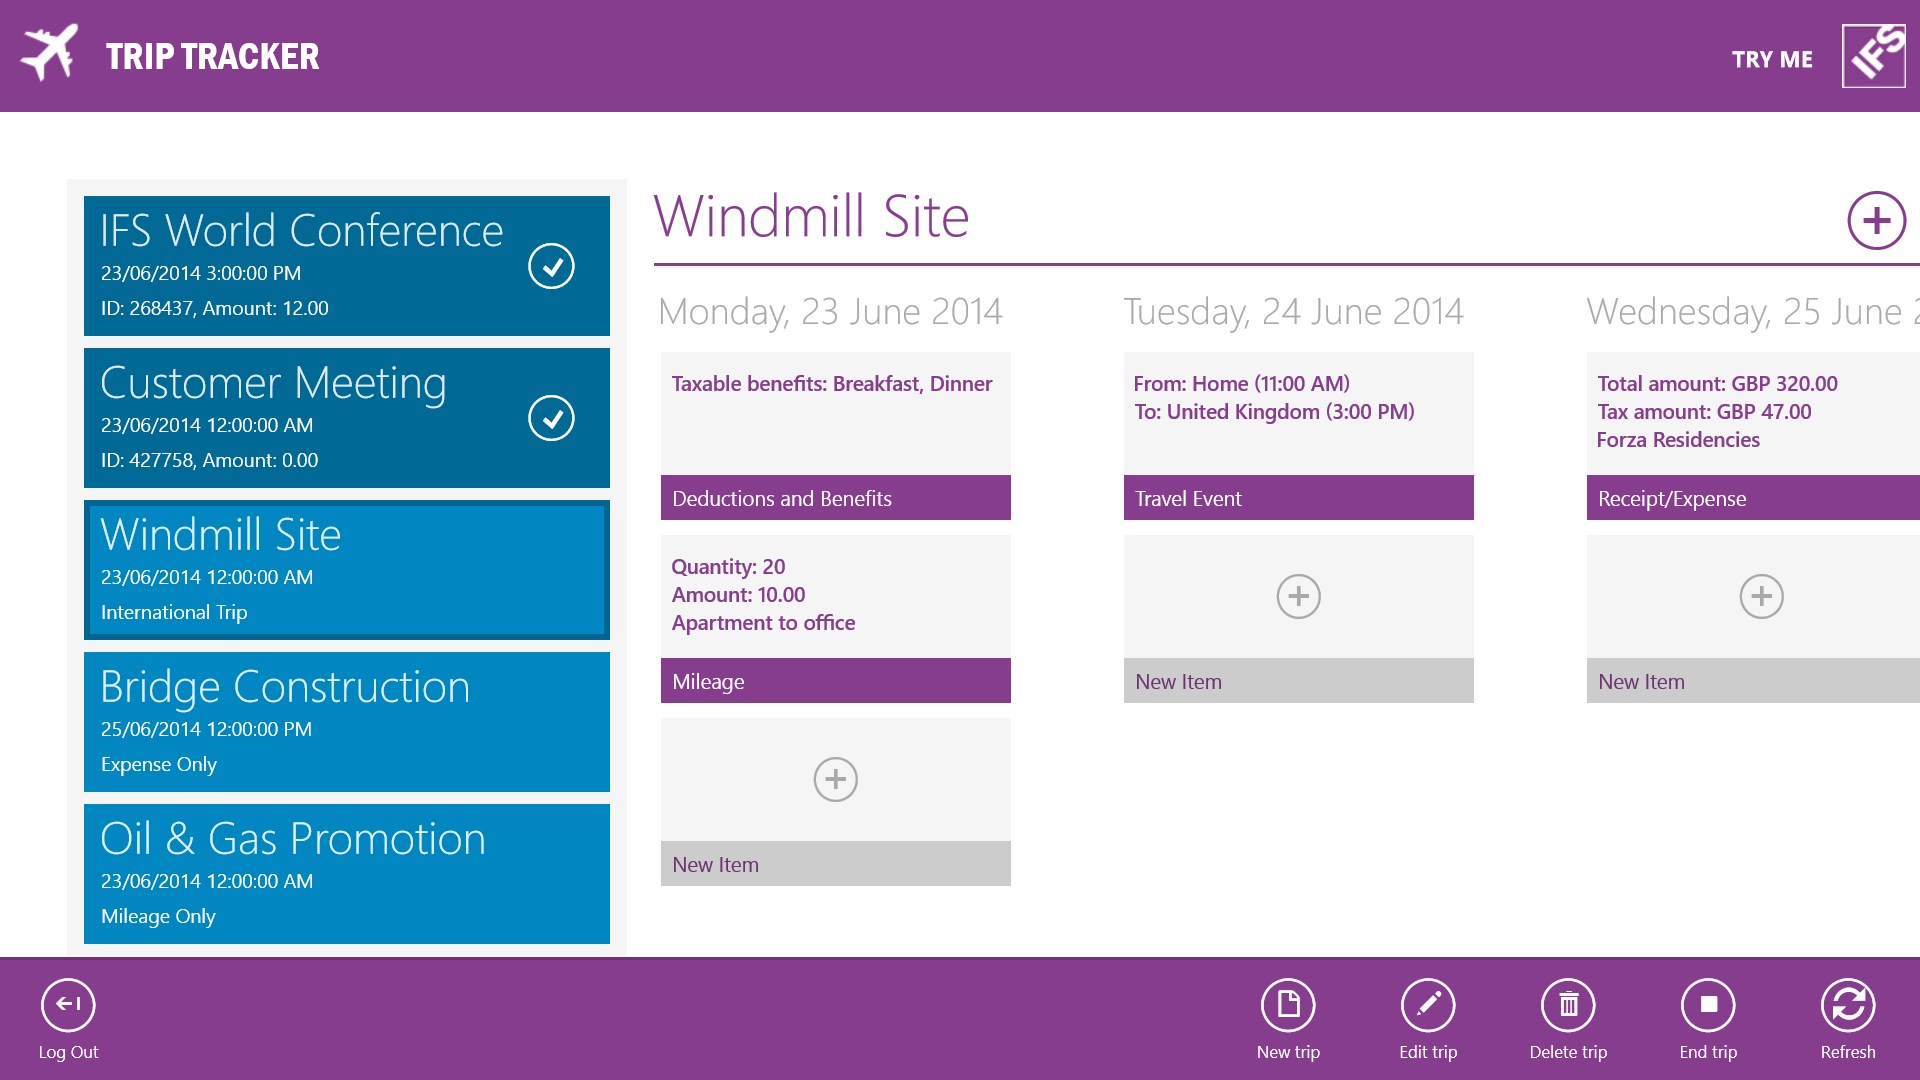Screen dimensions: 1920x1080
Task: Click the Edit trip pencil icon
Action: pyautogui.click(x=1428, y=1005)
